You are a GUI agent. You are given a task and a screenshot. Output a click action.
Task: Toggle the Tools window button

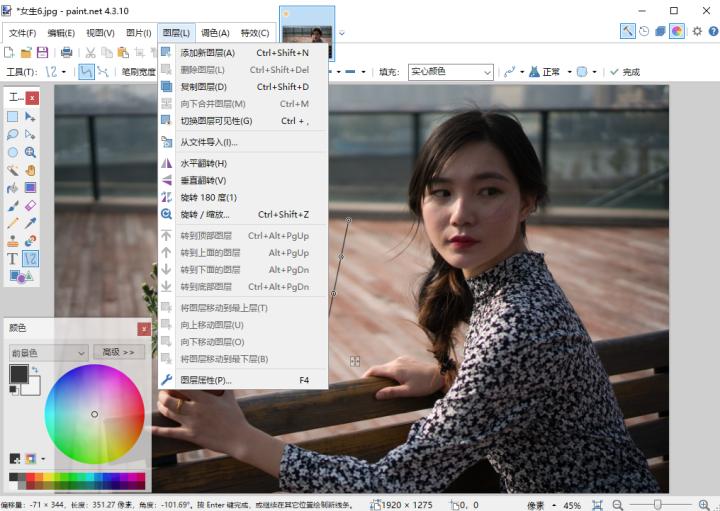[x=627, y=32]
